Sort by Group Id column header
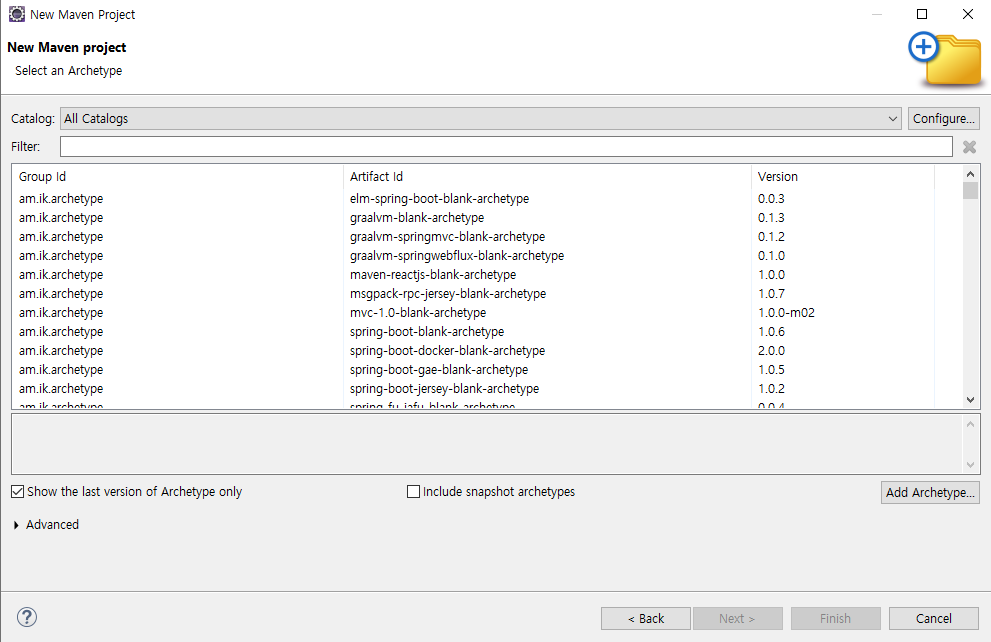Screen dimensions: 991x642 (x=178, y=177)
